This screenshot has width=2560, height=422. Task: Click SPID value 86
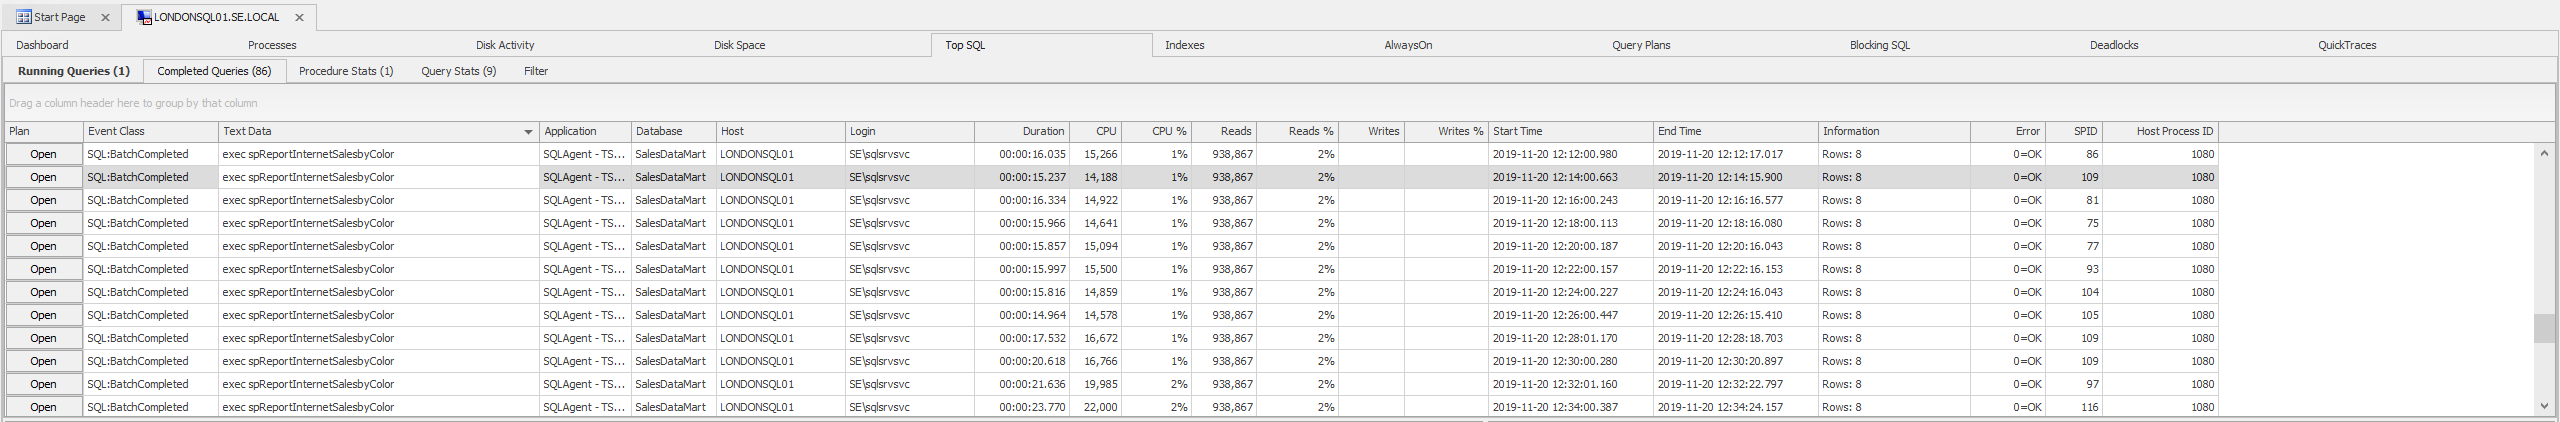pyautogui.click(x=2074, y=154)
